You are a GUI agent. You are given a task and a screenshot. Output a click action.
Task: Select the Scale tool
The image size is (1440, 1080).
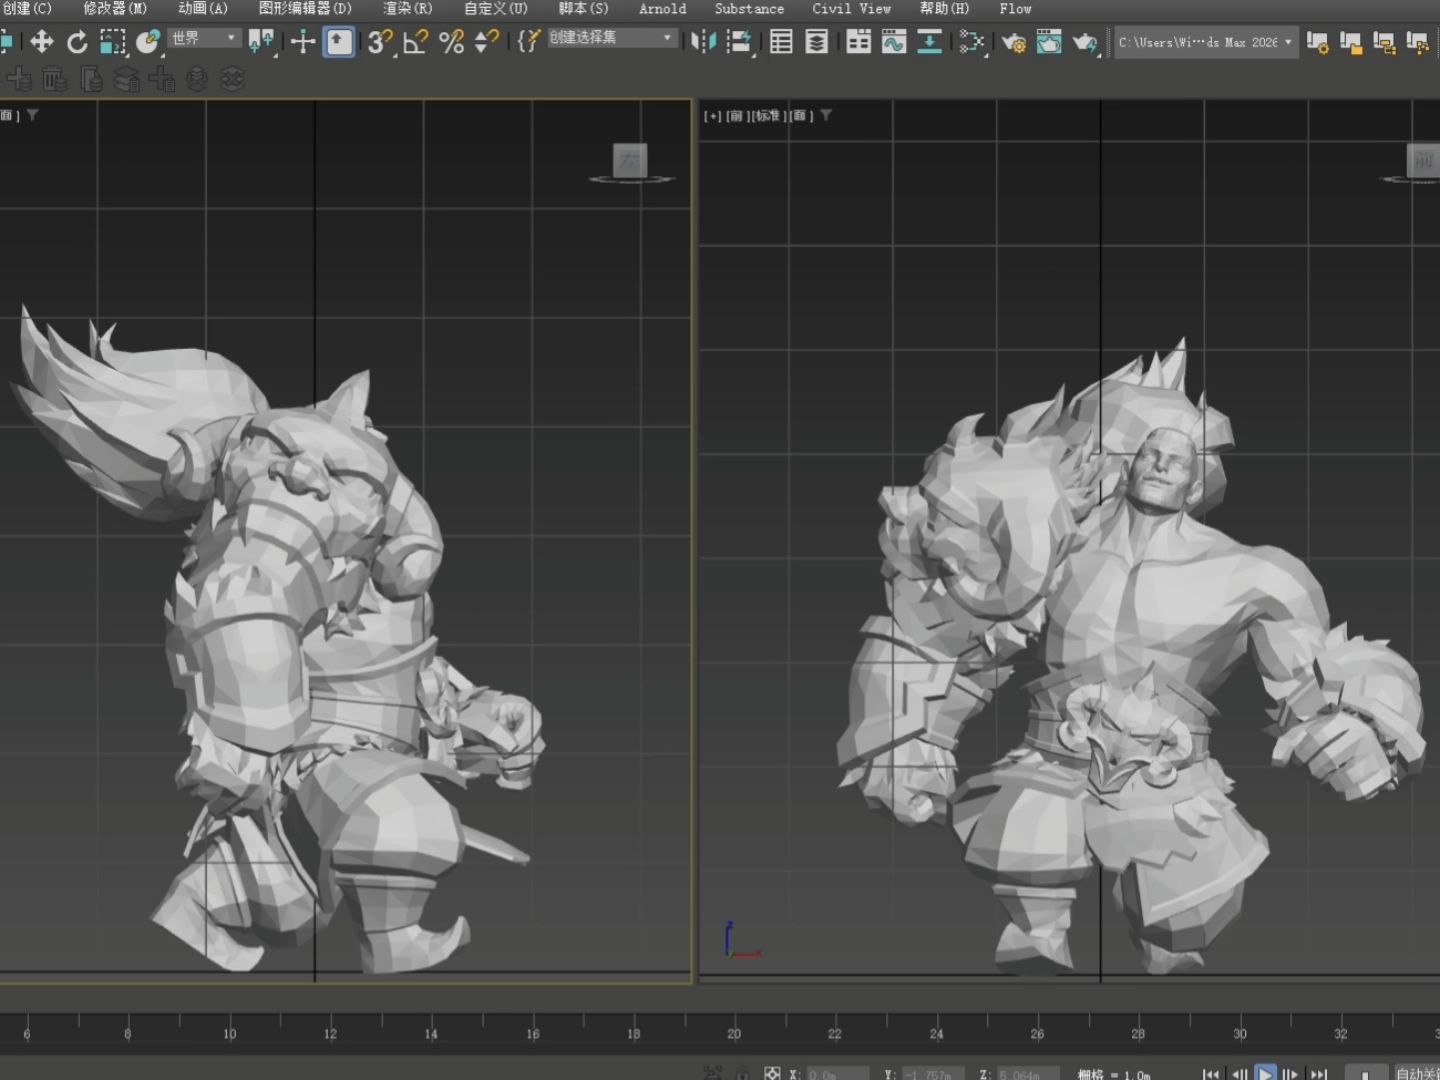(112, 42)
